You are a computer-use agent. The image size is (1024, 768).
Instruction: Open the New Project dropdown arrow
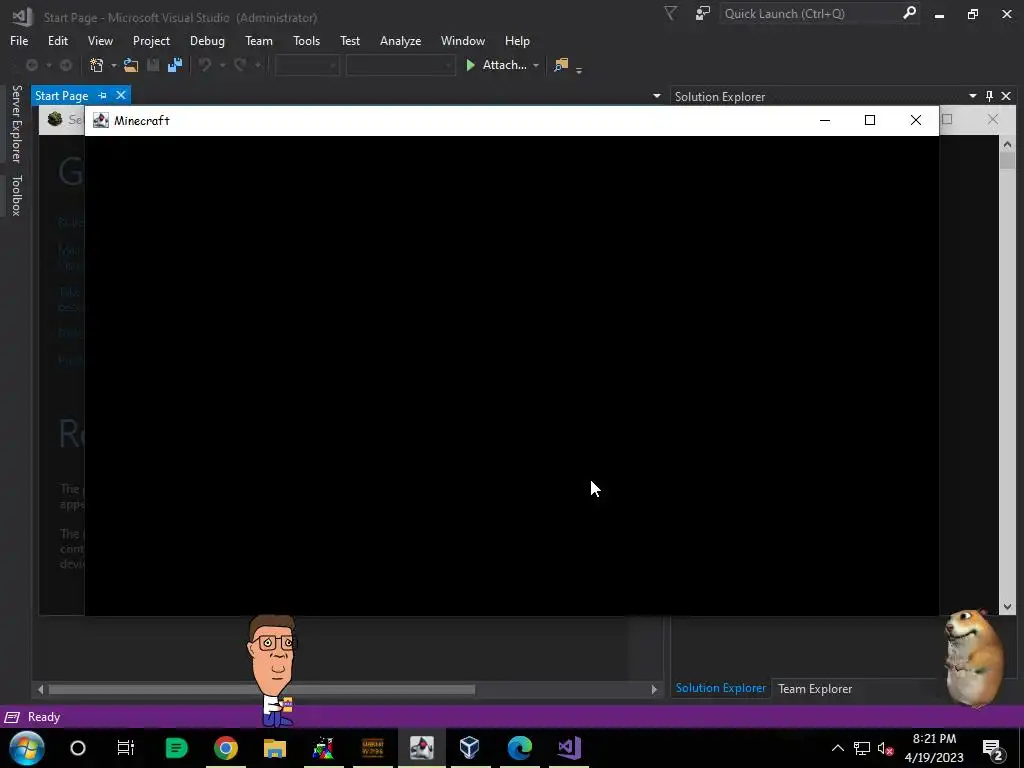click(114, 65)
